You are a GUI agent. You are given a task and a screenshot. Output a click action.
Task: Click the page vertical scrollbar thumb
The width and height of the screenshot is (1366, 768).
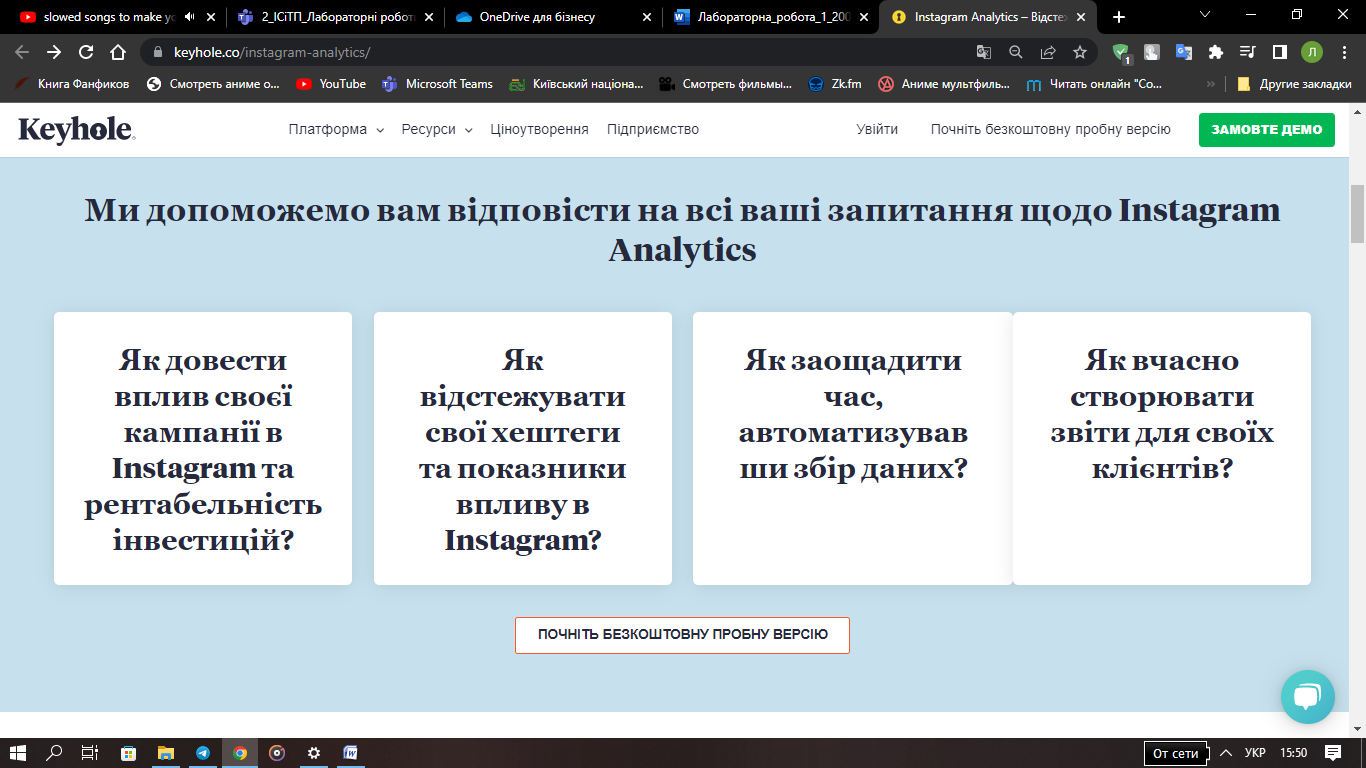1358,214
